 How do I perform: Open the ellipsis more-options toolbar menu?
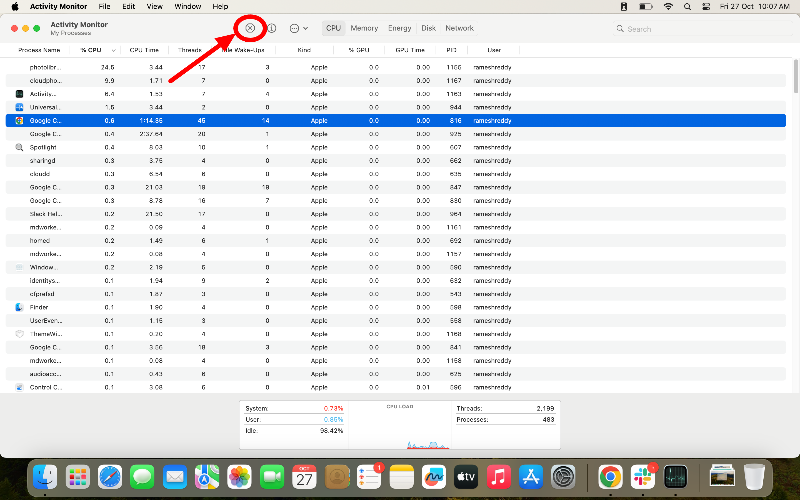point(298,29)
